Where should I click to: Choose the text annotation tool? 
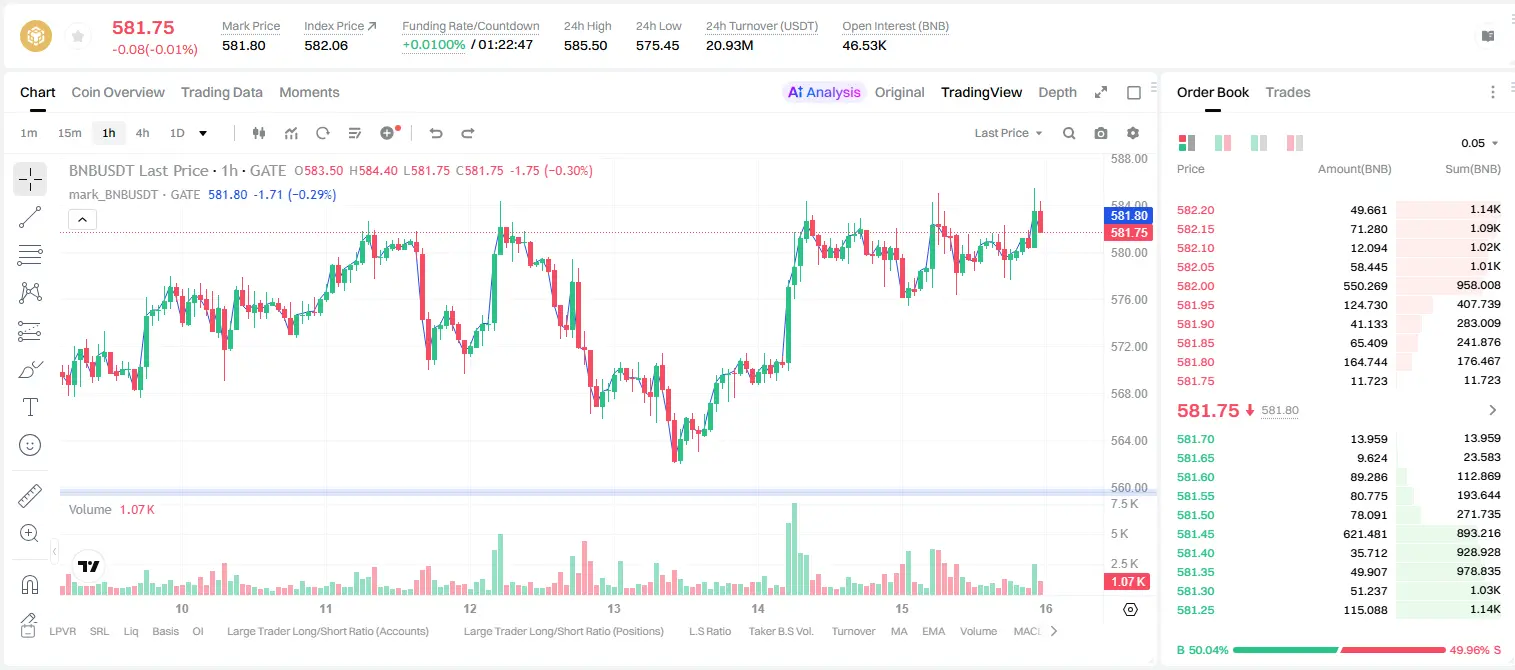pos(30,407)
